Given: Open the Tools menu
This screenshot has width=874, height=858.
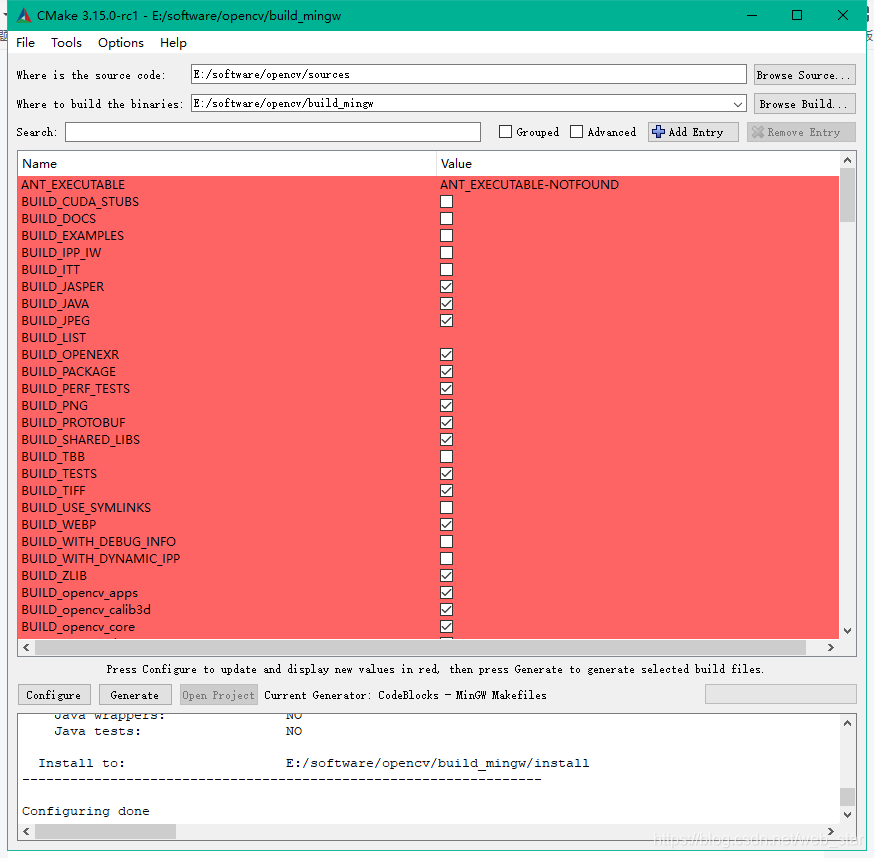Looking at the screenshot, I should 66,43.
